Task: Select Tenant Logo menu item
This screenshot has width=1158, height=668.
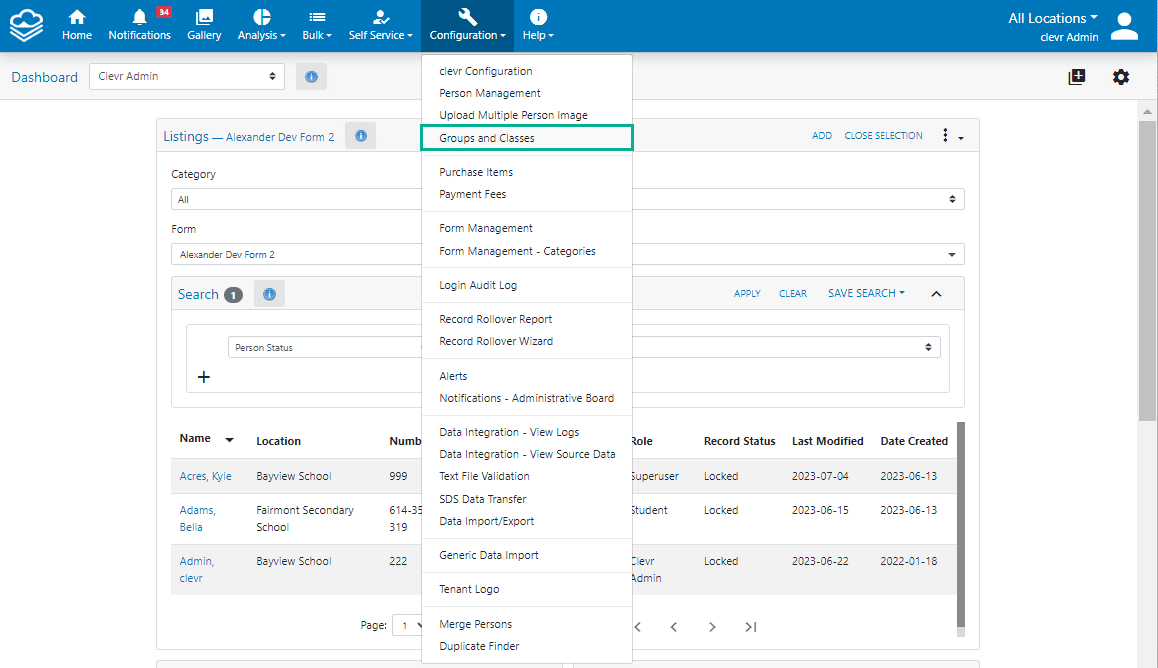Action: tap(469, 589)
